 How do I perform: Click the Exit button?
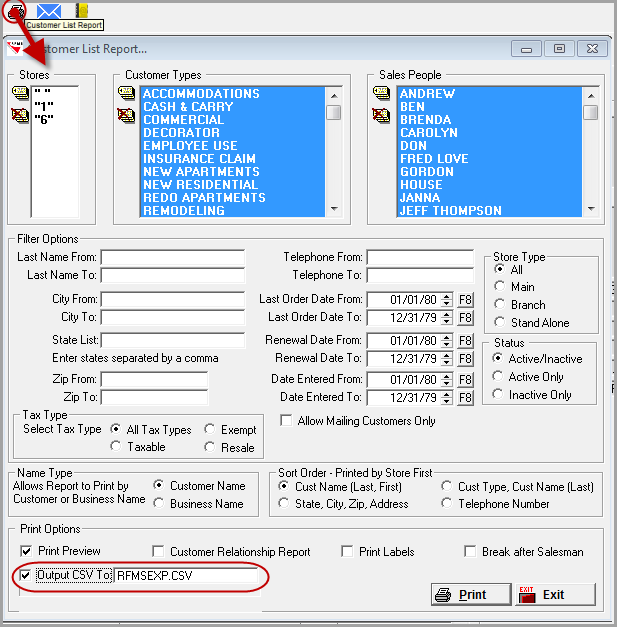555,595
